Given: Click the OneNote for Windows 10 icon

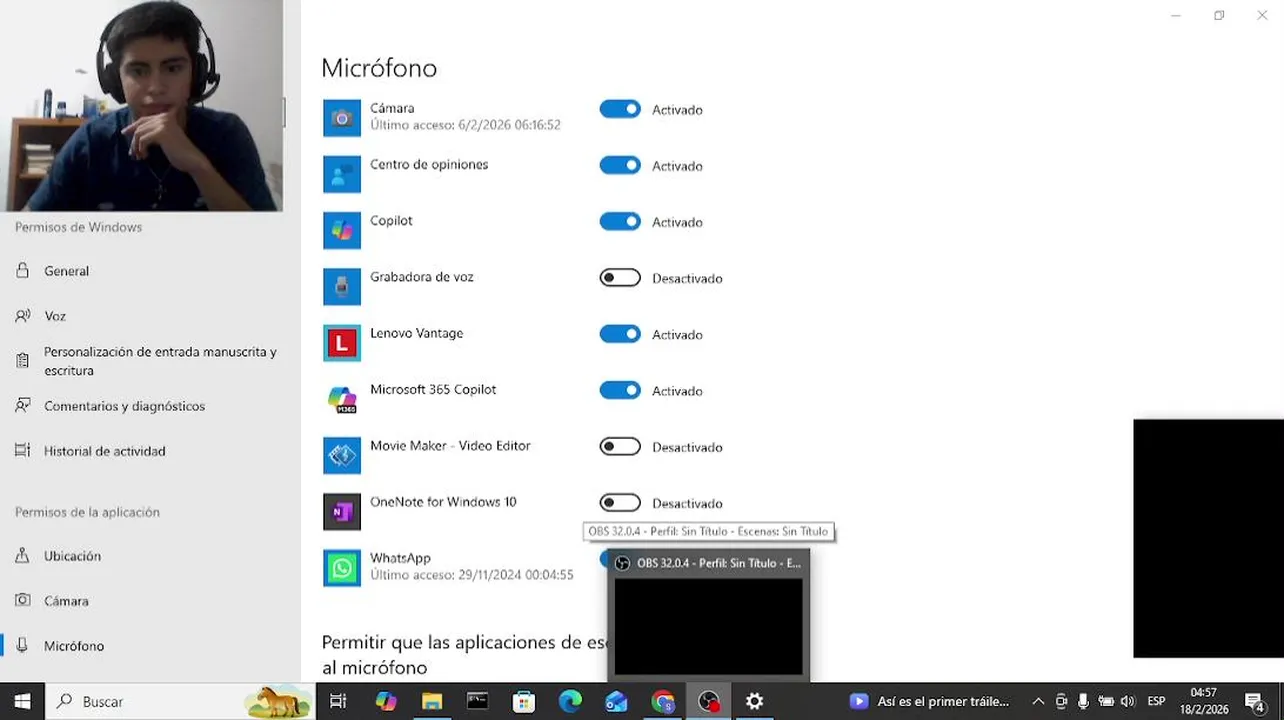Looking at the screenshot, I should (x=342, y=511).
